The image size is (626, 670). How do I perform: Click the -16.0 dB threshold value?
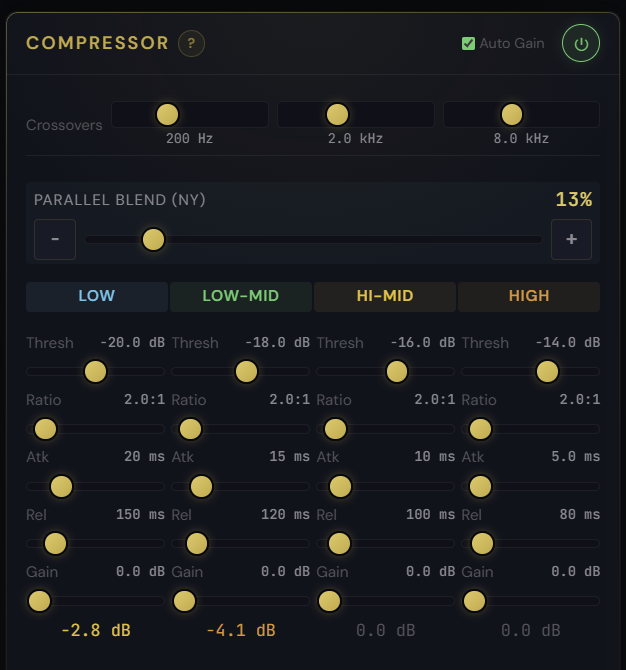click(423, 342)
